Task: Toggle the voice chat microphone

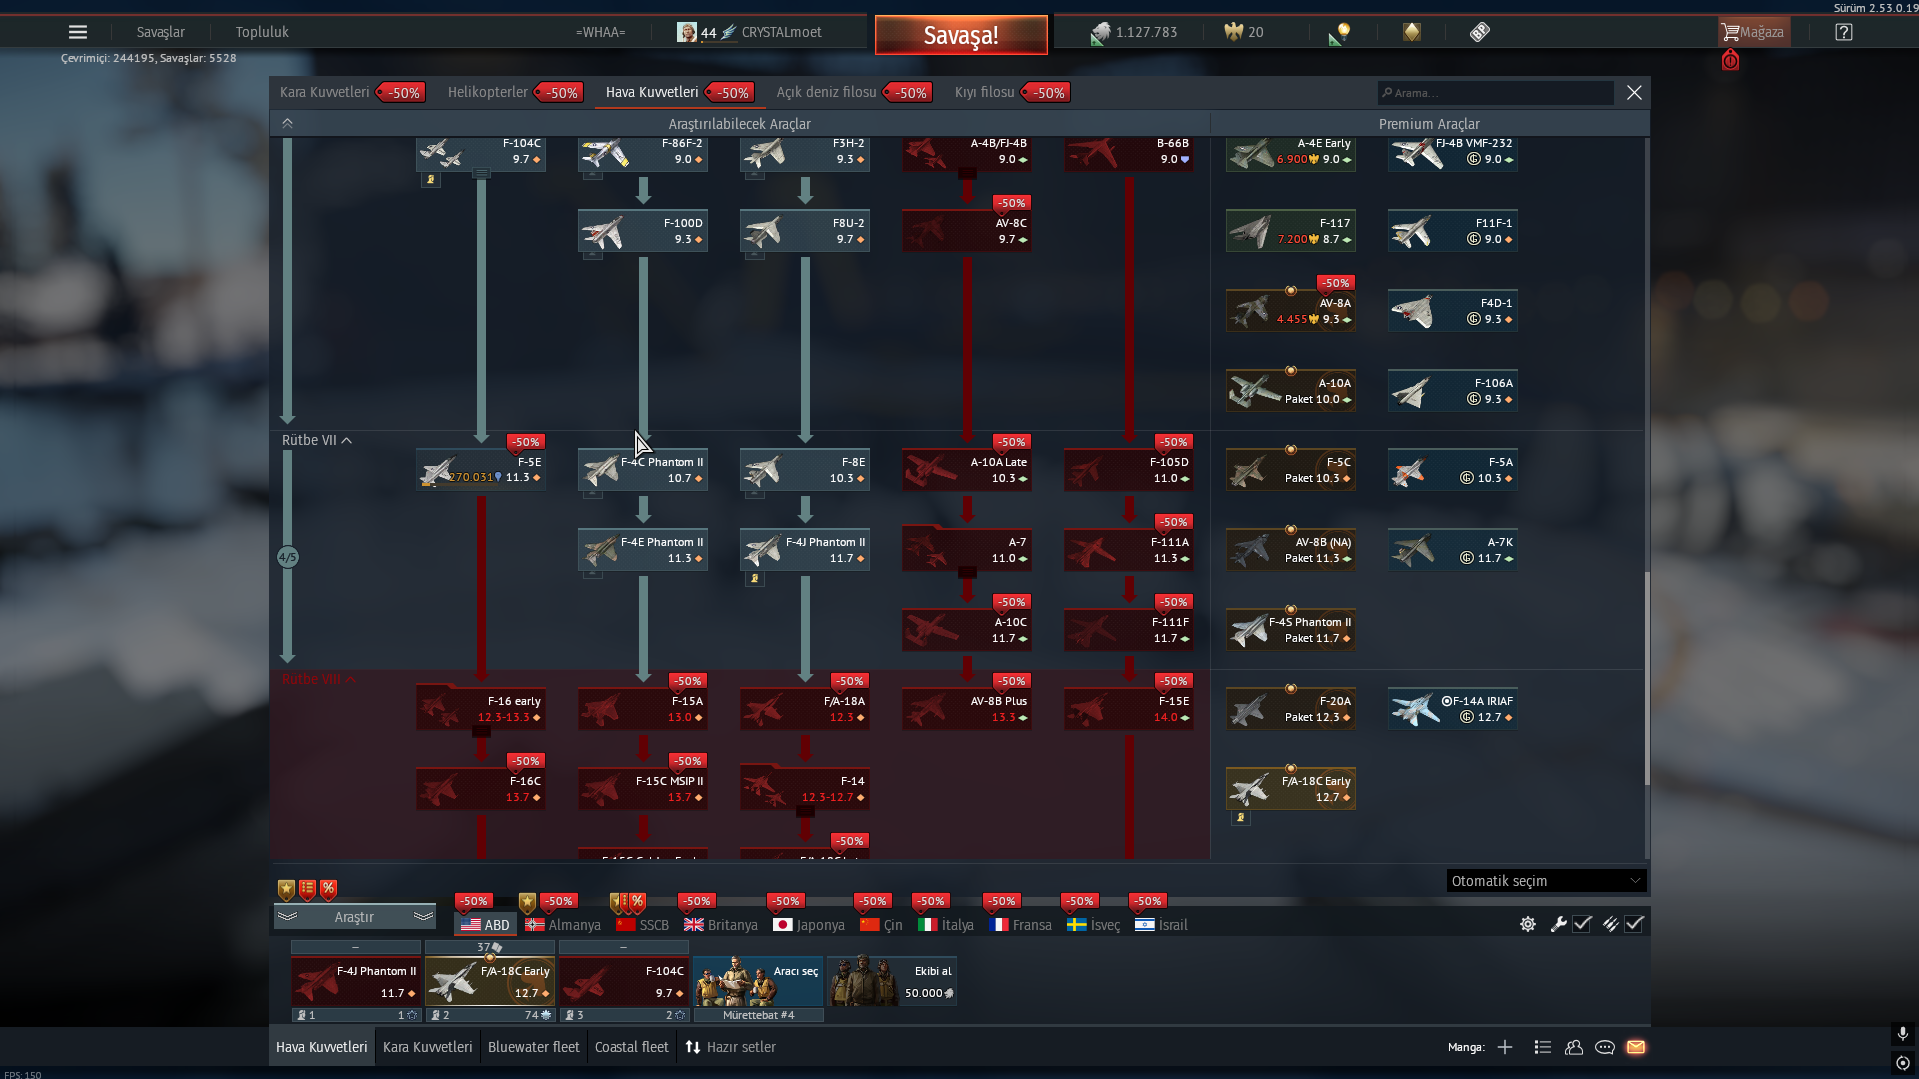Action: click(1903, 1033)
